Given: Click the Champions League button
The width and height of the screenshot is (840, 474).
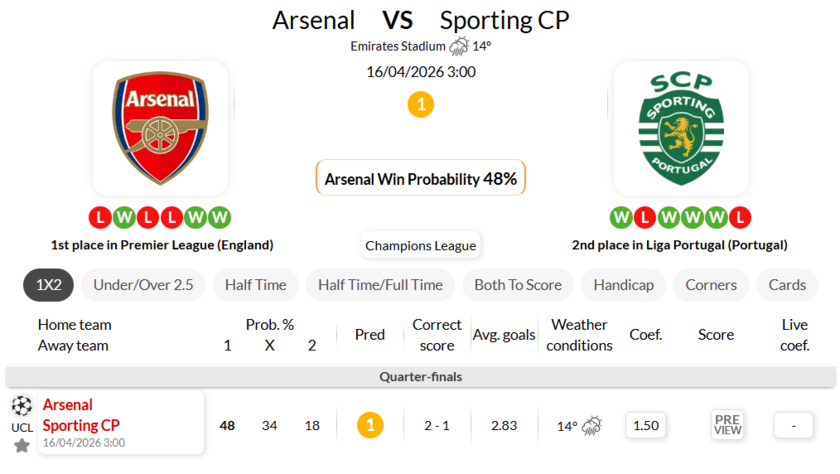Looking at the screenshot, I should pyautogui.click(x=421, y=245).
